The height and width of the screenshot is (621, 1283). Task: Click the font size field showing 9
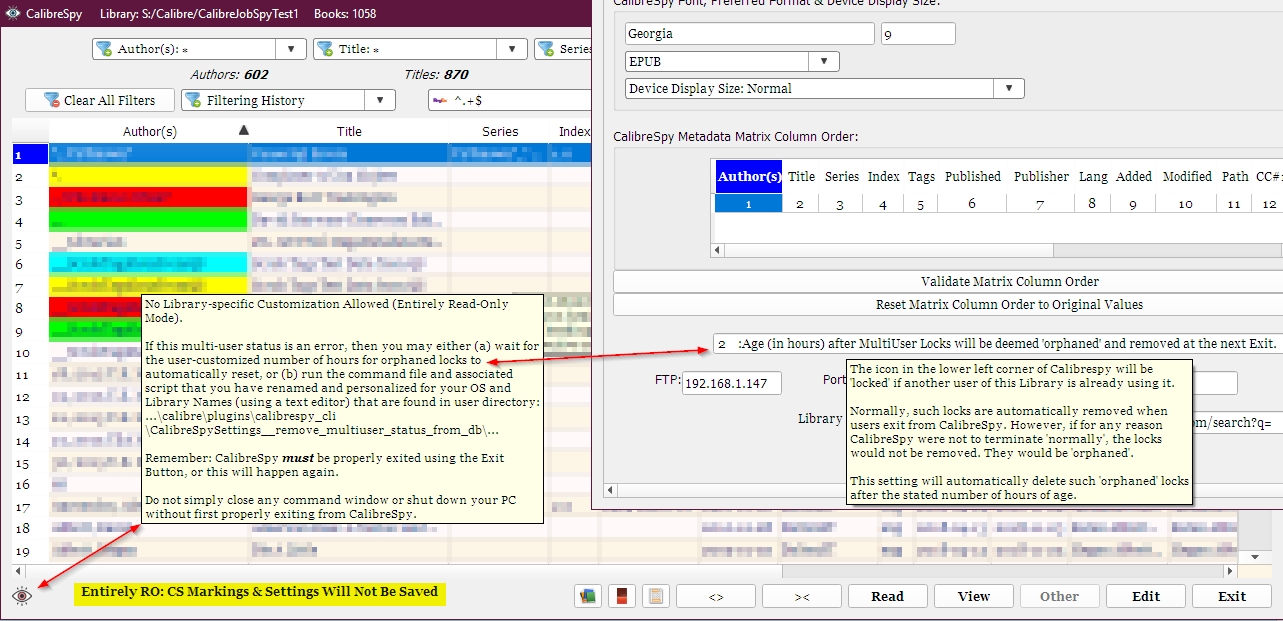tap(918, 34)
